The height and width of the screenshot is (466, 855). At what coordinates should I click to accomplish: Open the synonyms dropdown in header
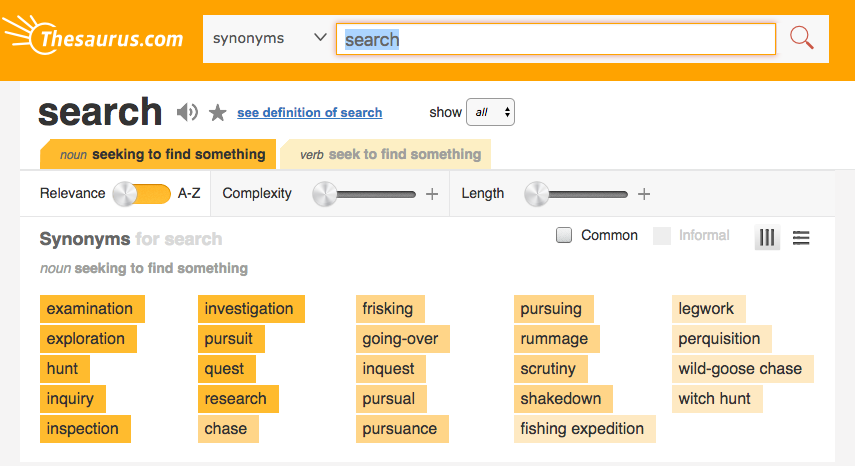[269, 38]
